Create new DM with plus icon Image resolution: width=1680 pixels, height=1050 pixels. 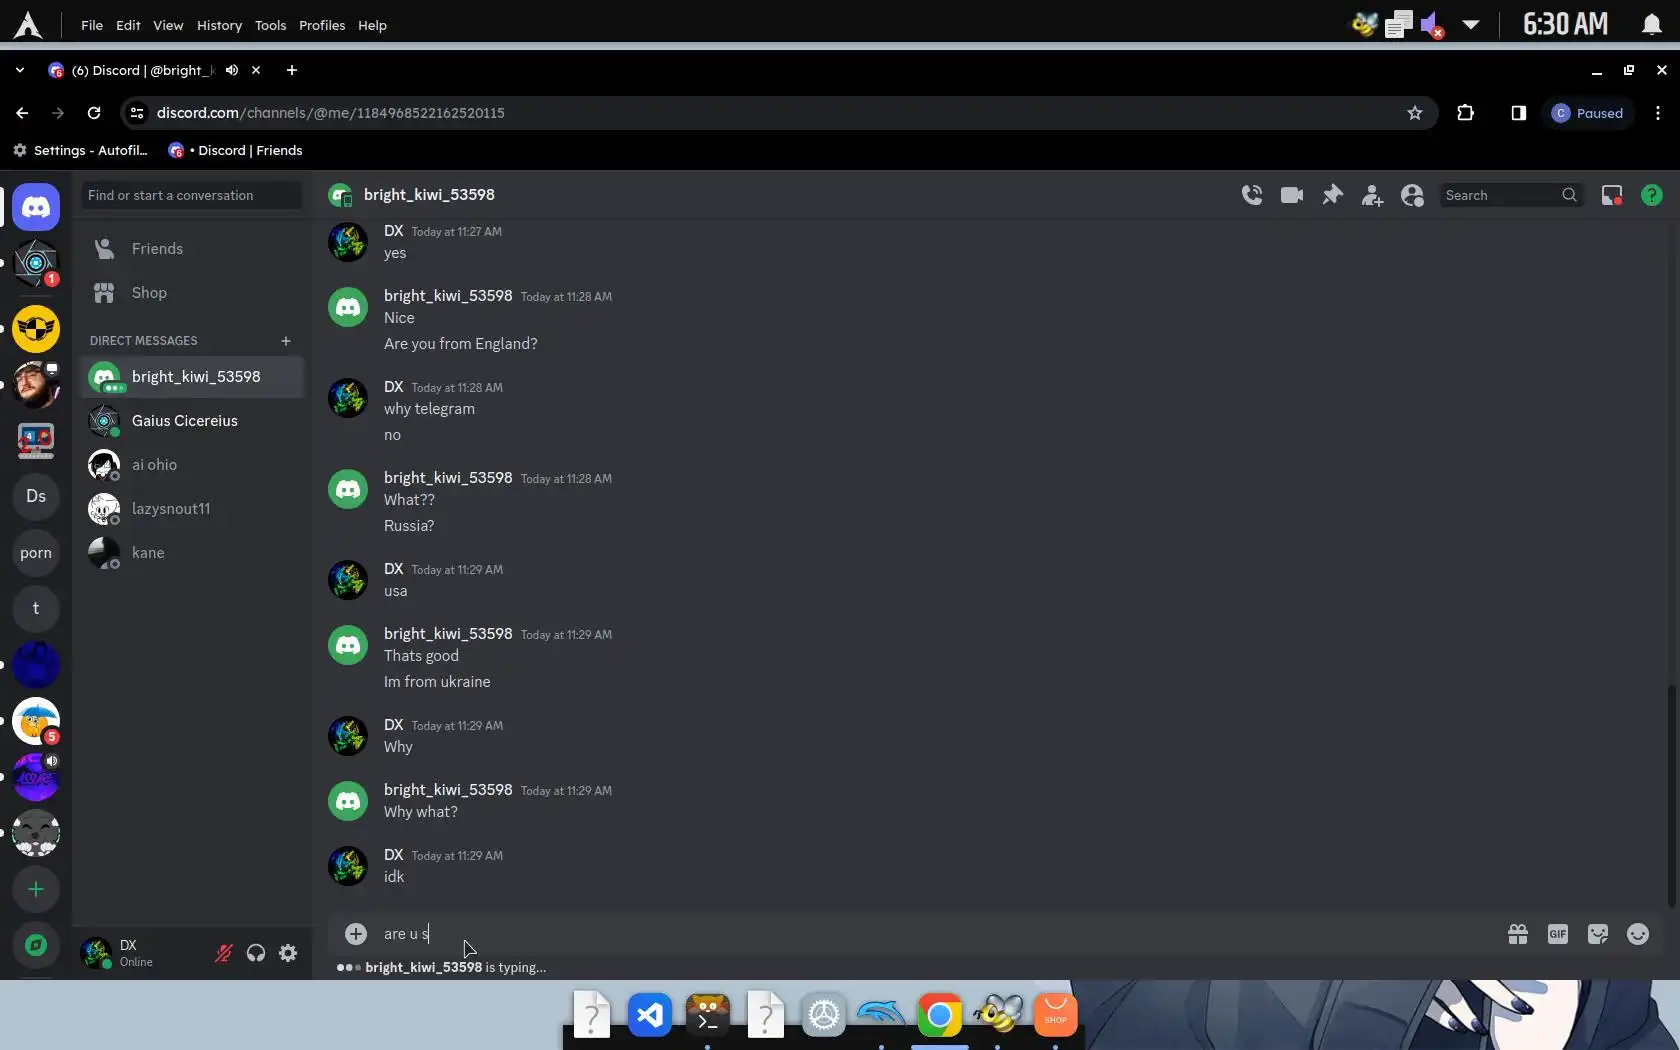286,341
